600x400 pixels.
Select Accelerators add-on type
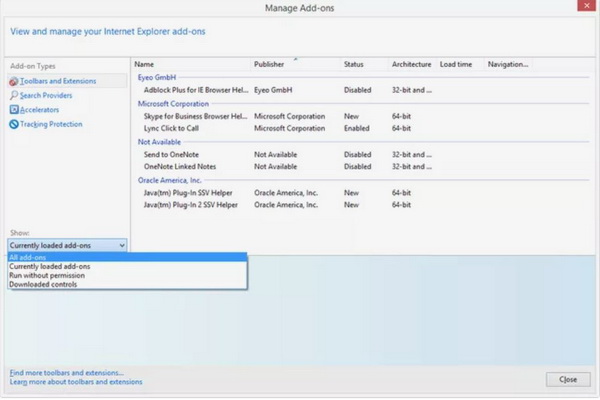(x=39, y=110)
